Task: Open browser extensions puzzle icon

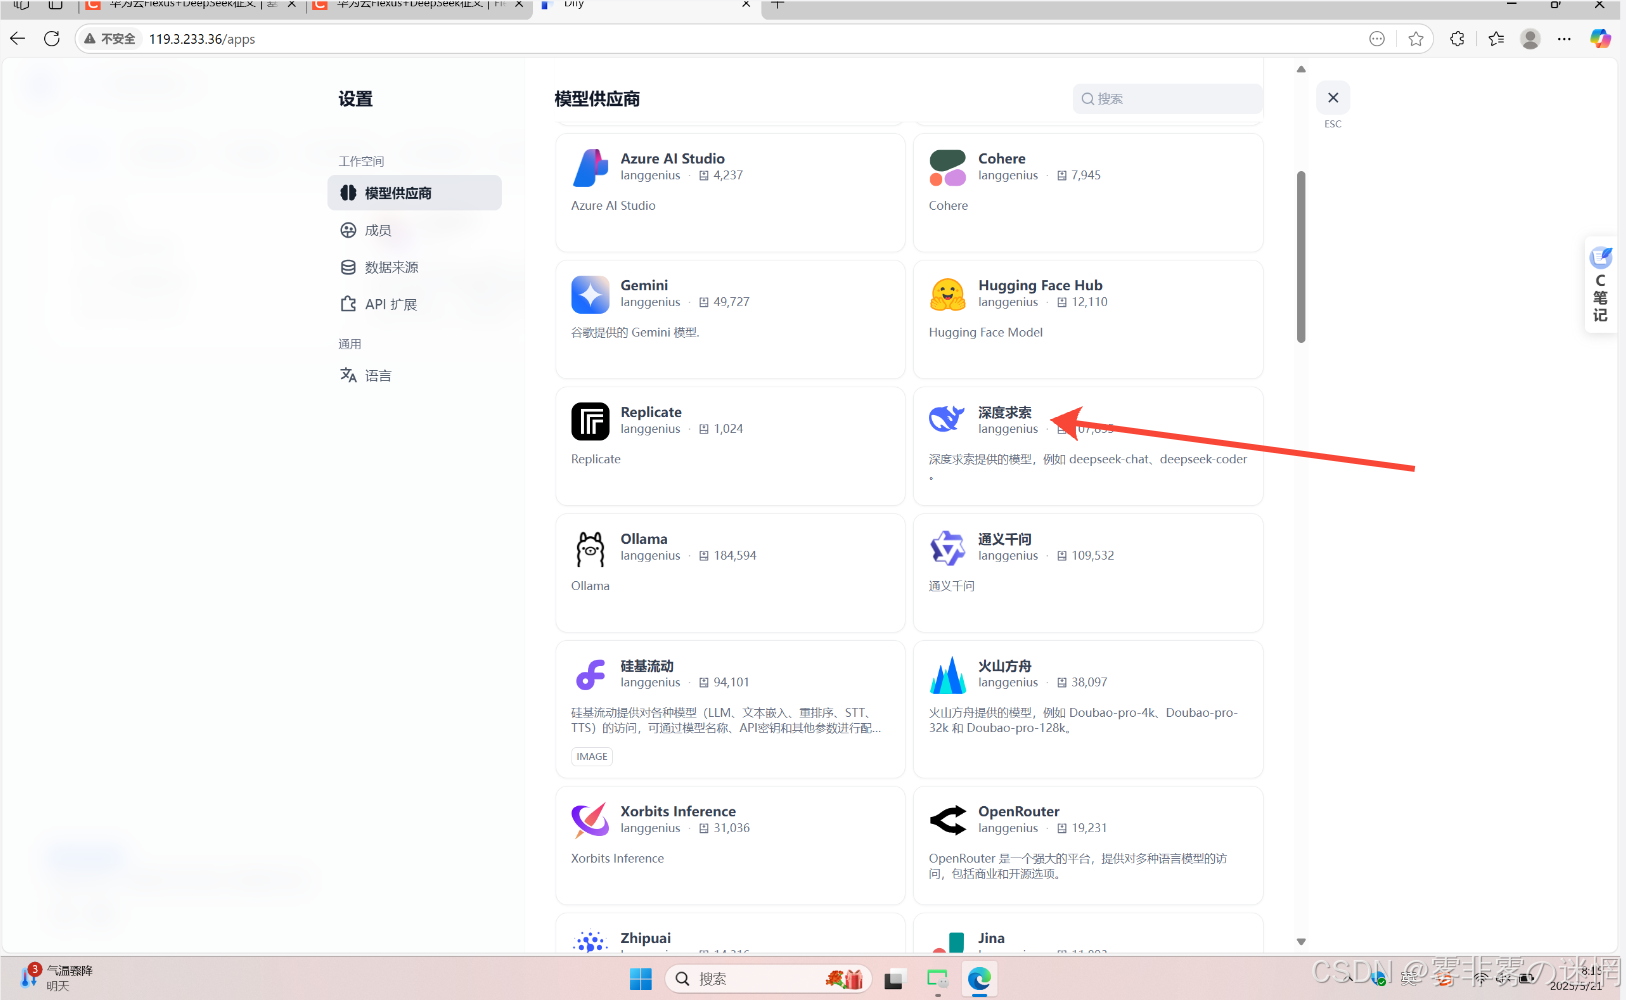Action: (1458, 39)
